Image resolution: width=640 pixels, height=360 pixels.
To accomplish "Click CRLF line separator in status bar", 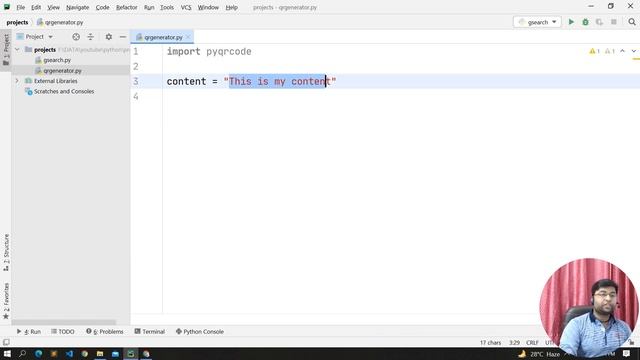I will (532, 342).
